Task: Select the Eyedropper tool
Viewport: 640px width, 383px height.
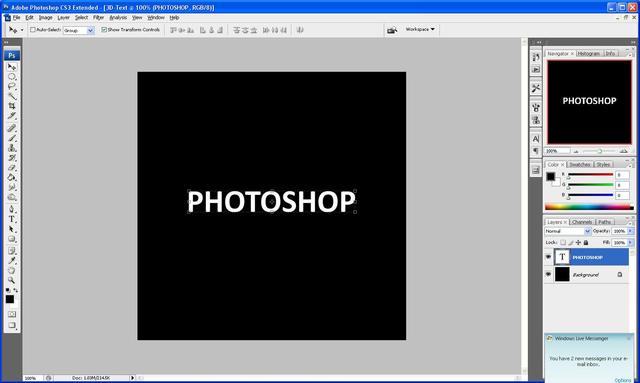Action: (x=12, y=261)
